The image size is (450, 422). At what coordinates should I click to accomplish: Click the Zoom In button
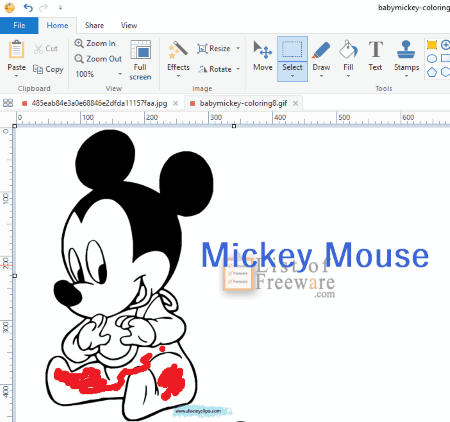point(95,43)
